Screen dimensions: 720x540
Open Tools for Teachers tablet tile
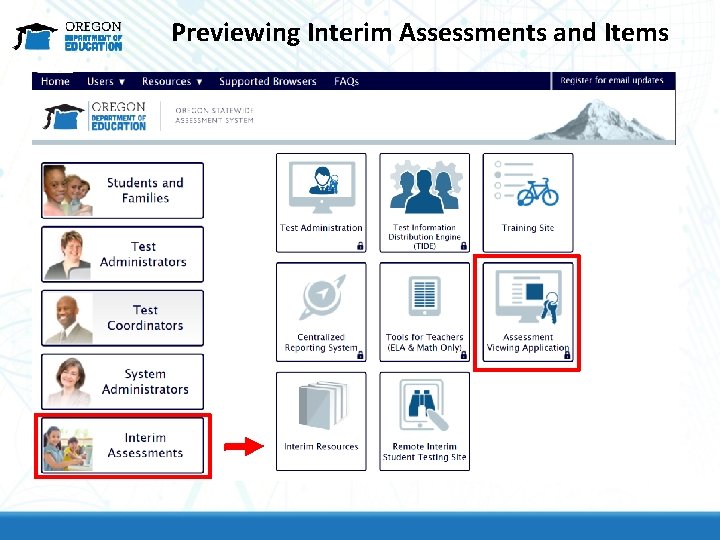pos(425,312)
